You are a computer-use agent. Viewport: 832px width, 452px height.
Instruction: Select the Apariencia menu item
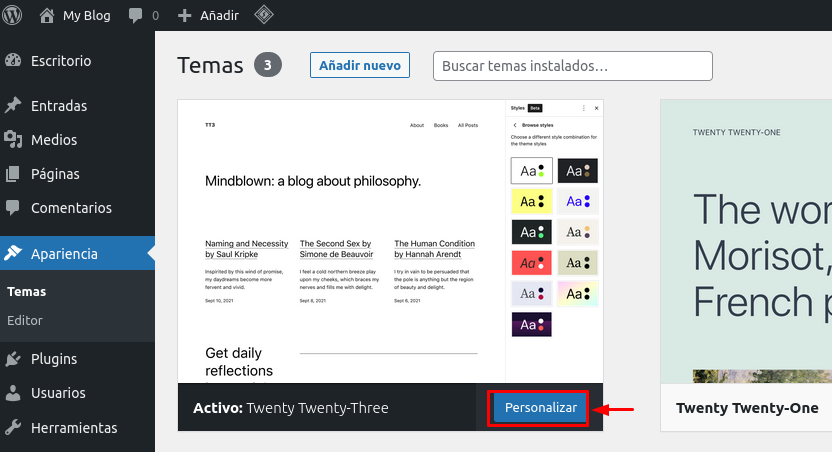point(77,253)
